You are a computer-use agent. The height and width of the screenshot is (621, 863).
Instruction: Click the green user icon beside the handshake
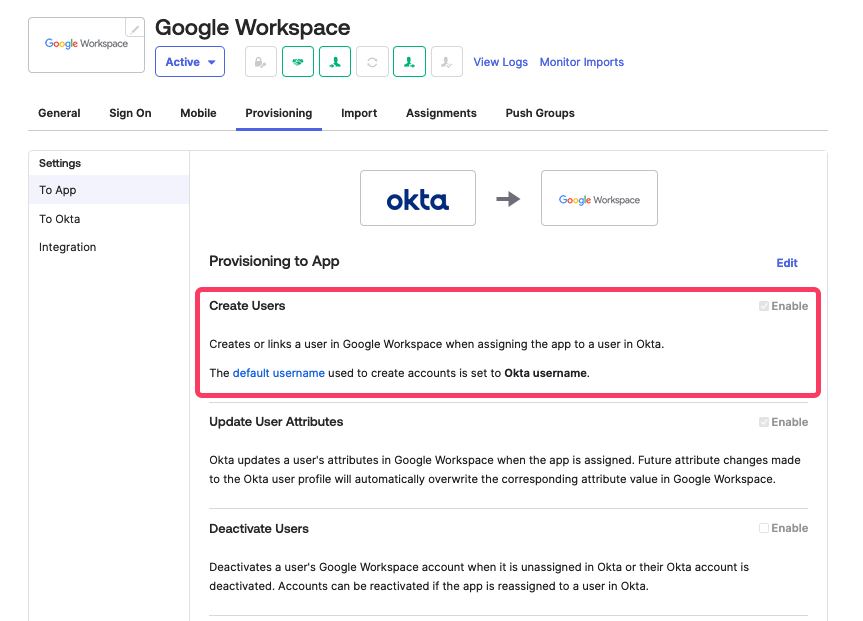click(x=335, y=62)
